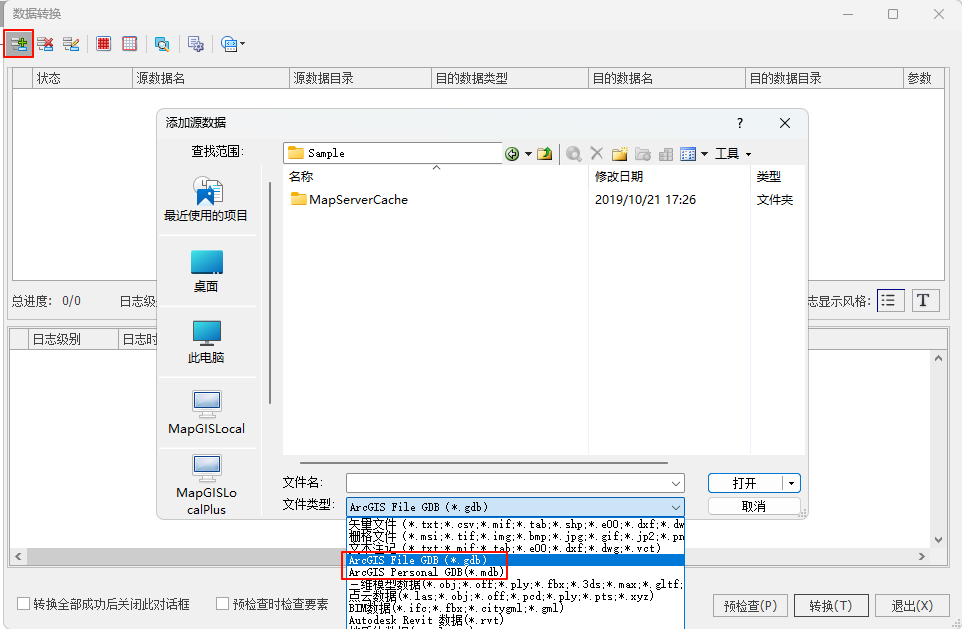Choose ArcGIS Personal GDB(*.mdb) option
962x629 pixels.
[515, 573]
